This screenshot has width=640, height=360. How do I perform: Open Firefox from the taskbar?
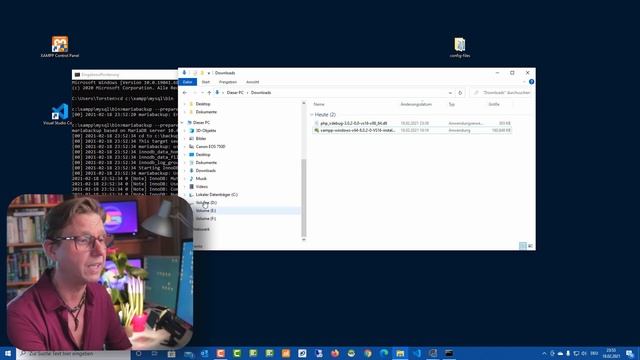335,353
